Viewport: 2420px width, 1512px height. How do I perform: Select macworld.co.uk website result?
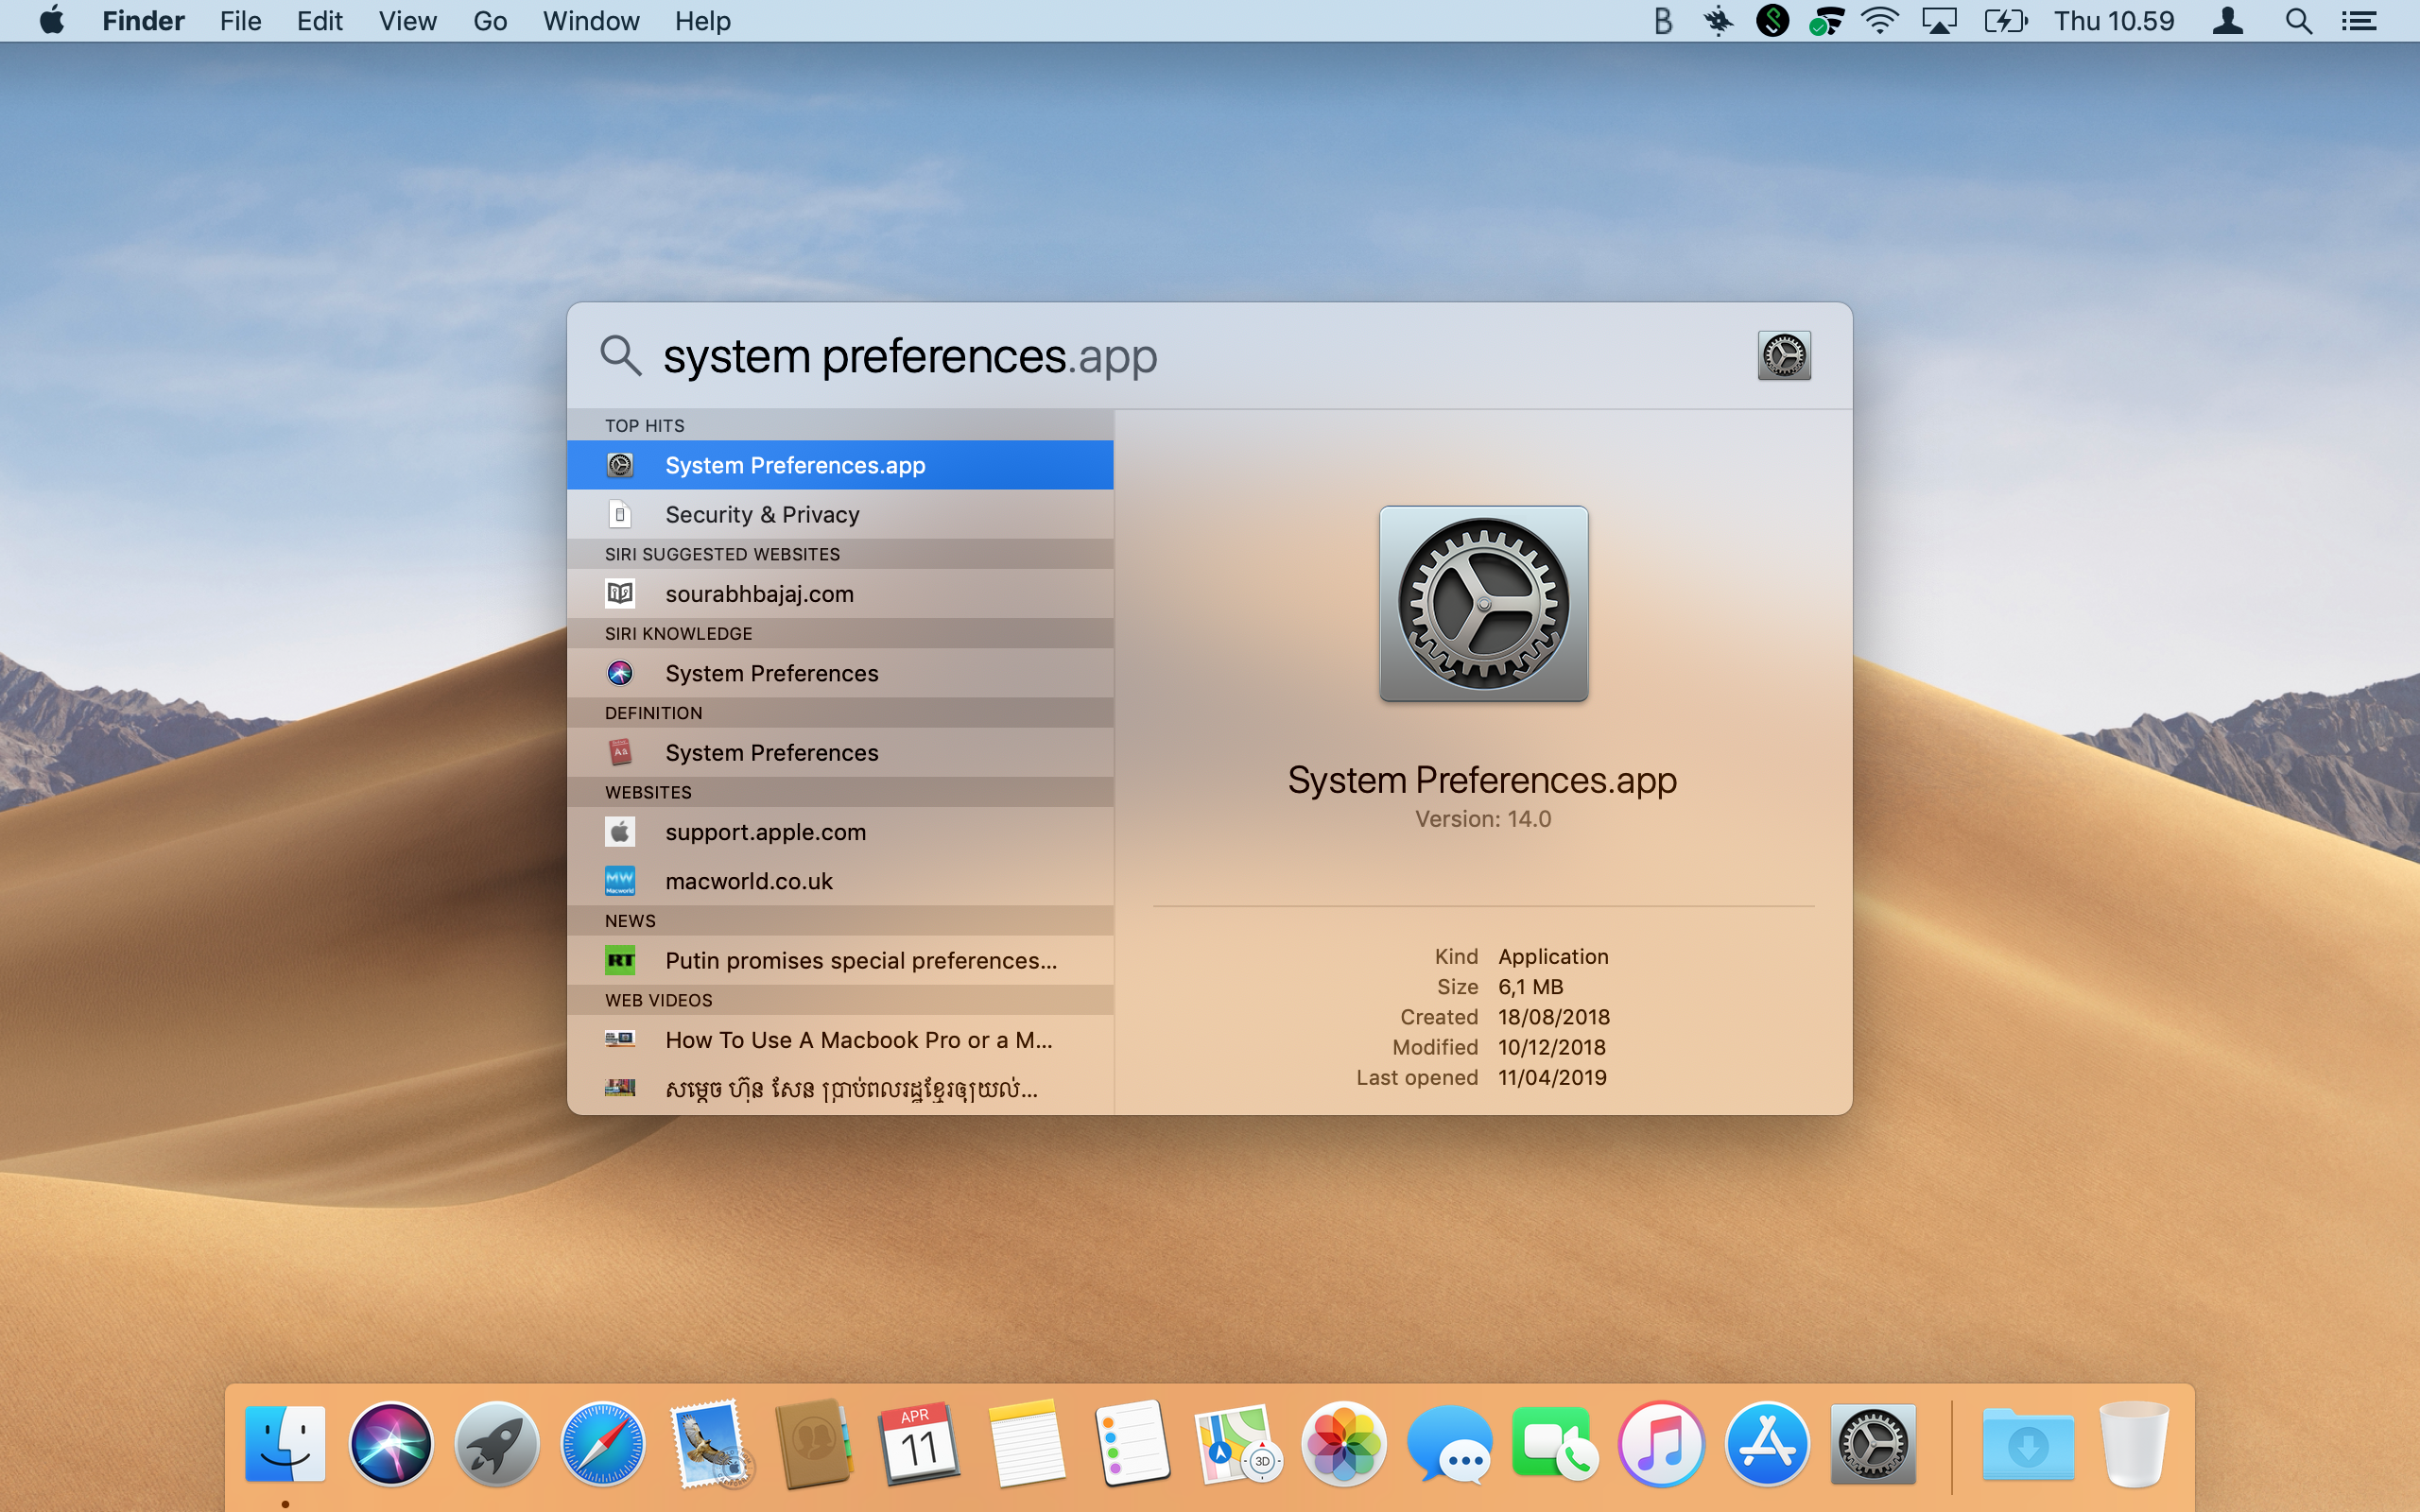pyautogui.click(x=840, y=881)
